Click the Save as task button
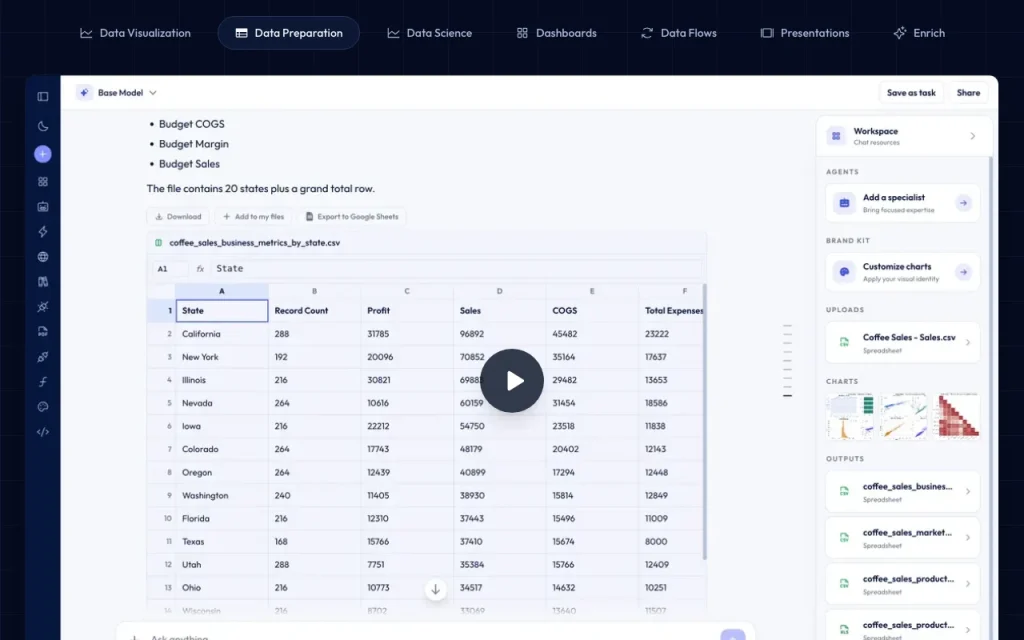The height and width of the screenshot is (640, 1024). click(911, 93)
